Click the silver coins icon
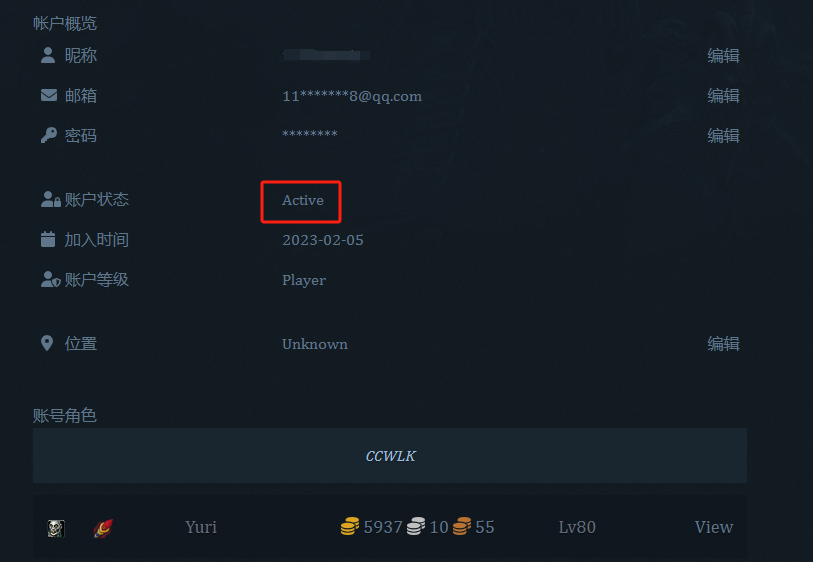Screen dimensions: 813x562 [416, 526]
